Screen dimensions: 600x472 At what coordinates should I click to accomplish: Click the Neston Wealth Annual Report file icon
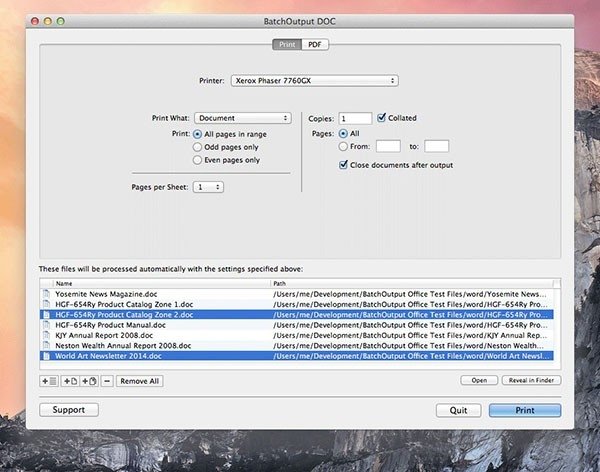46,346
